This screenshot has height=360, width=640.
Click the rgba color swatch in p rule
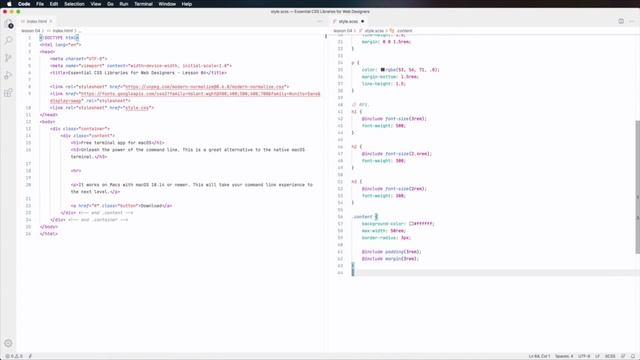coord(382,70)
